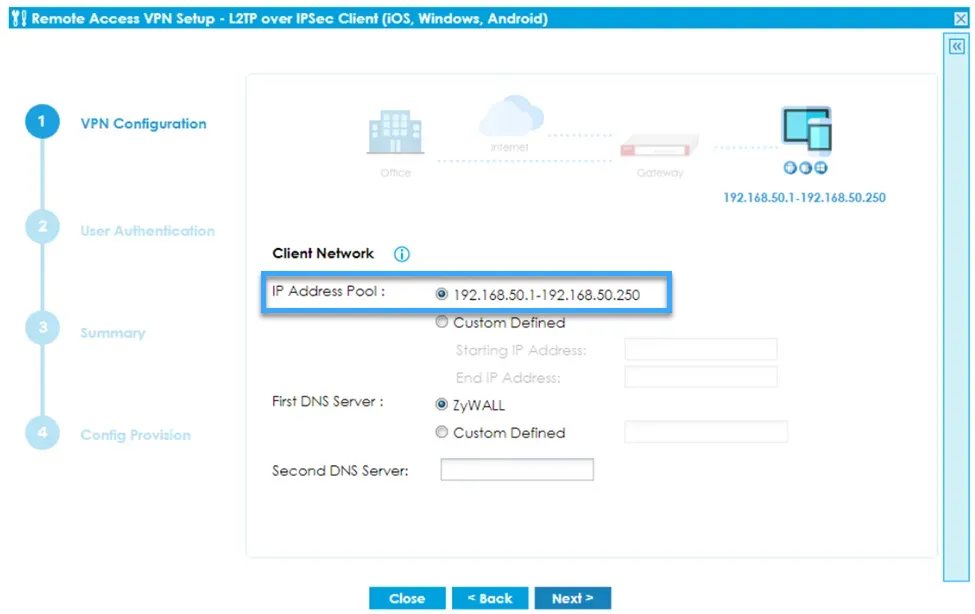Go to the User Authentication step
This screenshot has height=614, width=975.
click(x=41, y=226)
